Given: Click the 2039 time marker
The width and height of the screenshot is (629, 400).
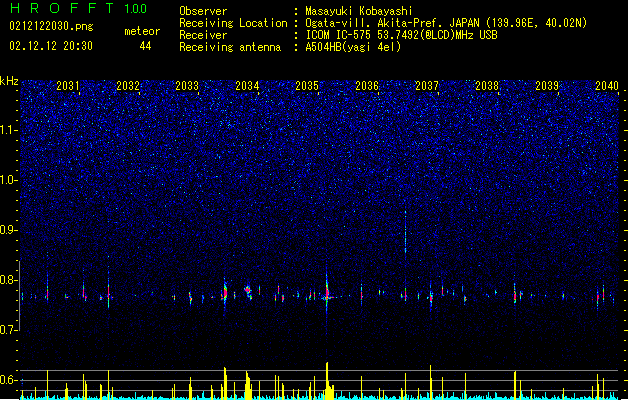Looking at the screenshot, I should (x=547, y=86).
